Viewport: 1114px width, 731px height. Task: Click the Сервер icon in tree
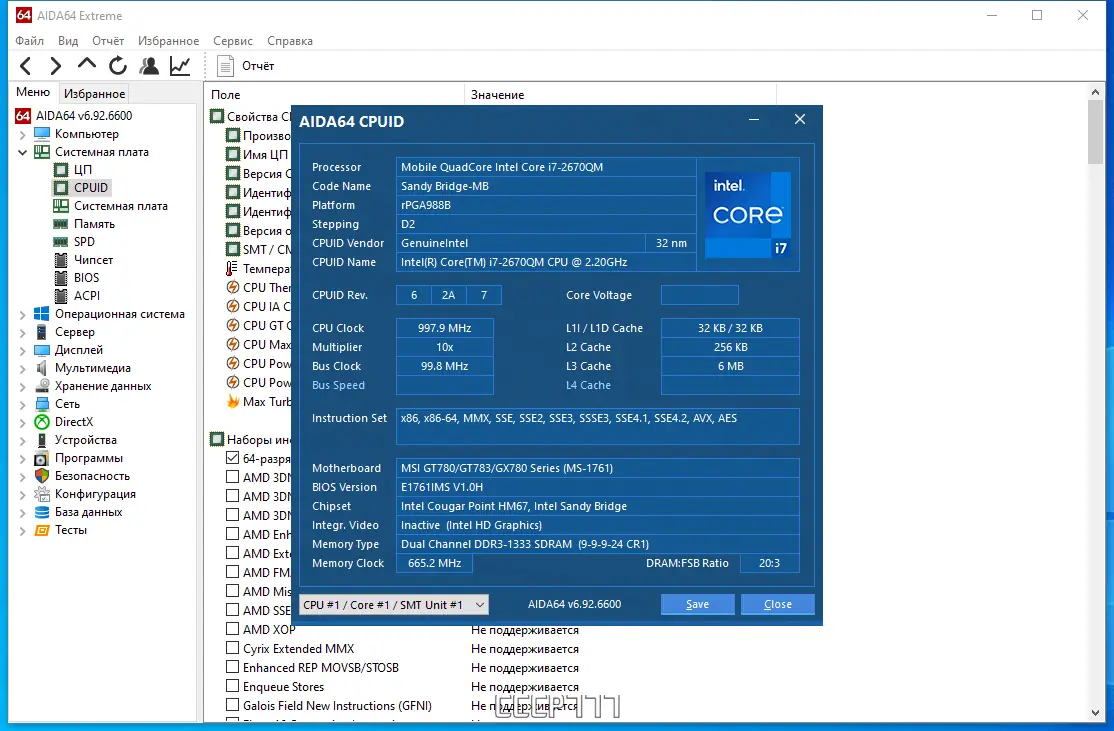(42, 332)
